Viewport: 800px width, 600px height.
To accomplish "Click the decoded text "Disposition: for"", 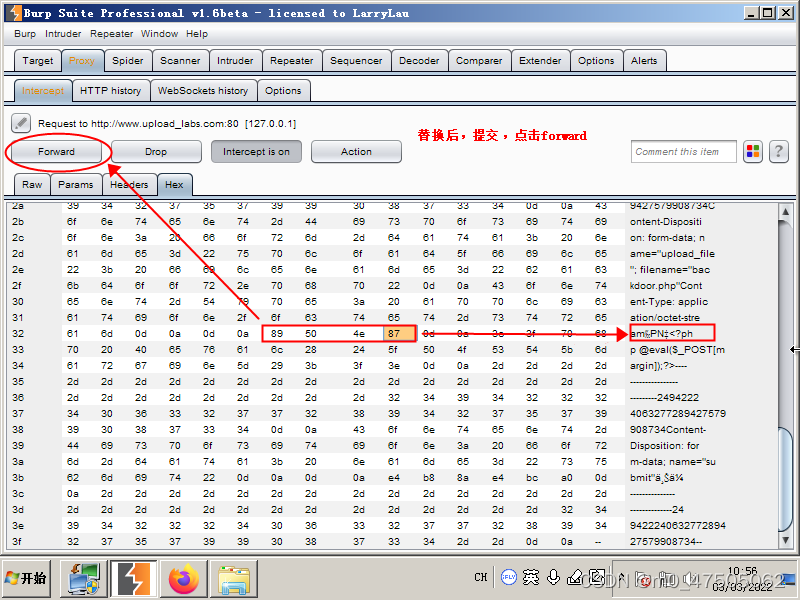I will click(664, 446).
